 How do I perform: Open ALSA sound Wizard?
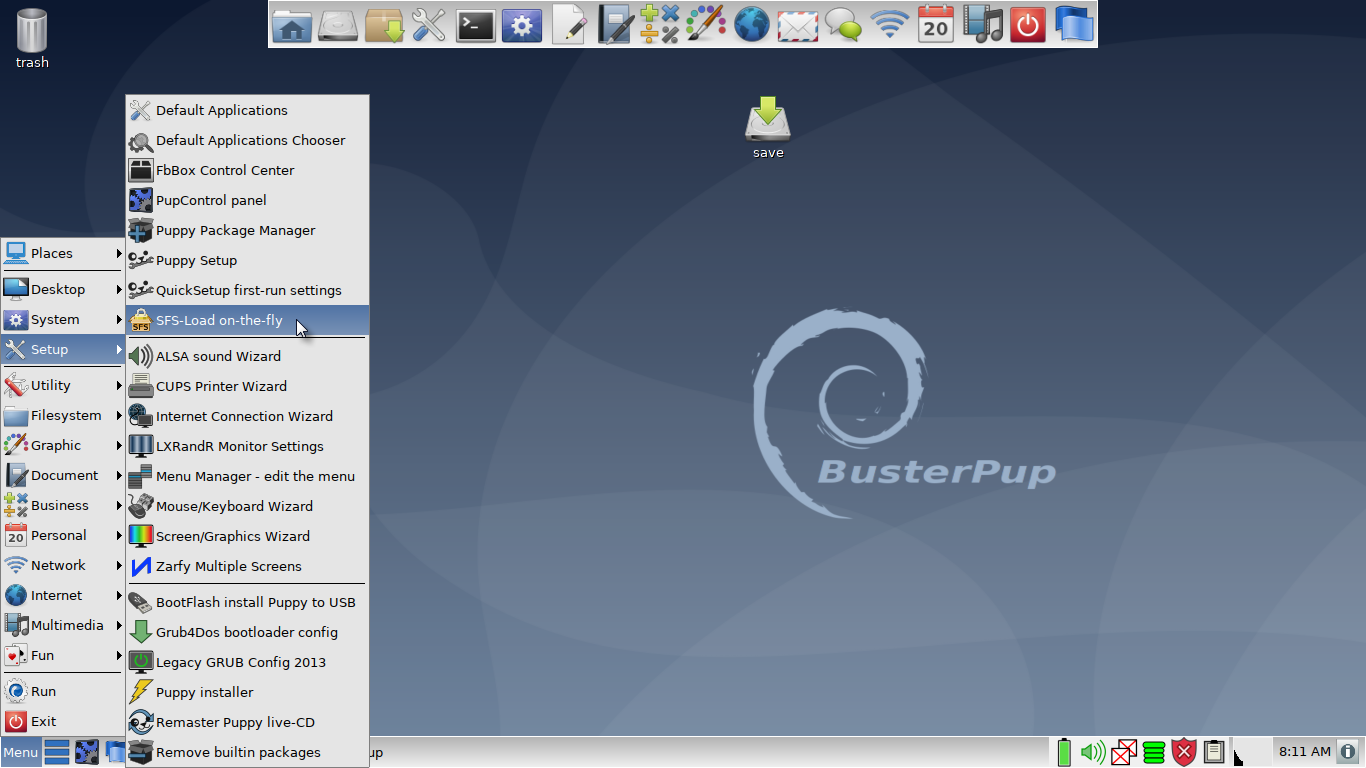click(x=247, y=356)
